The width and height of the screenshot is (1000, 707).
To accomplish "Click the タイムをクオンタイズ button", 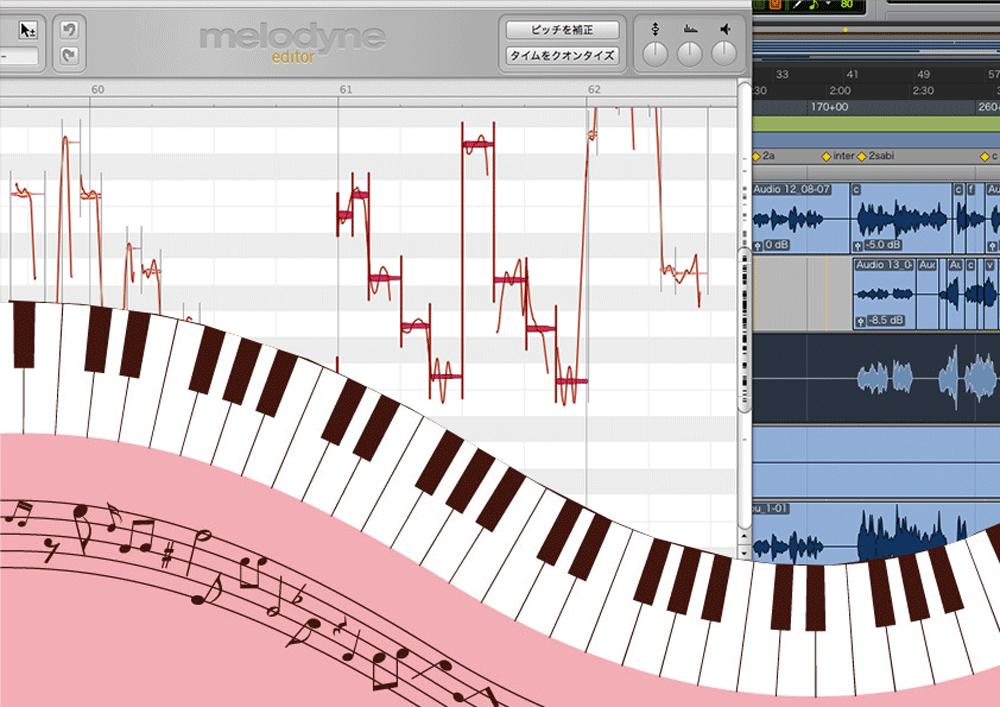I will click(x=562, y=55).
